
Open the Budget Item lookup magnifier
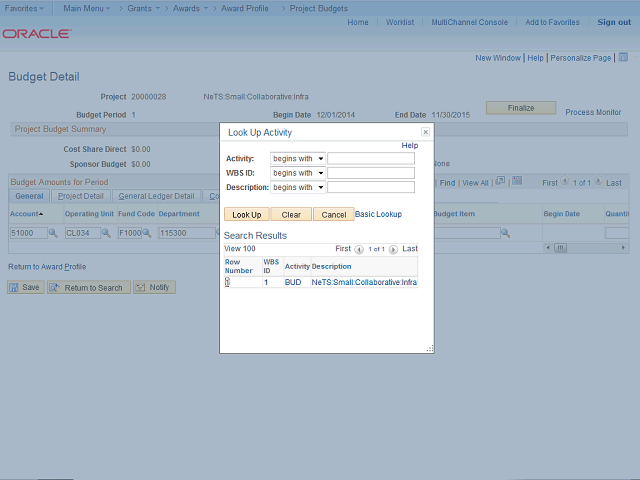[x=505, y=233]
